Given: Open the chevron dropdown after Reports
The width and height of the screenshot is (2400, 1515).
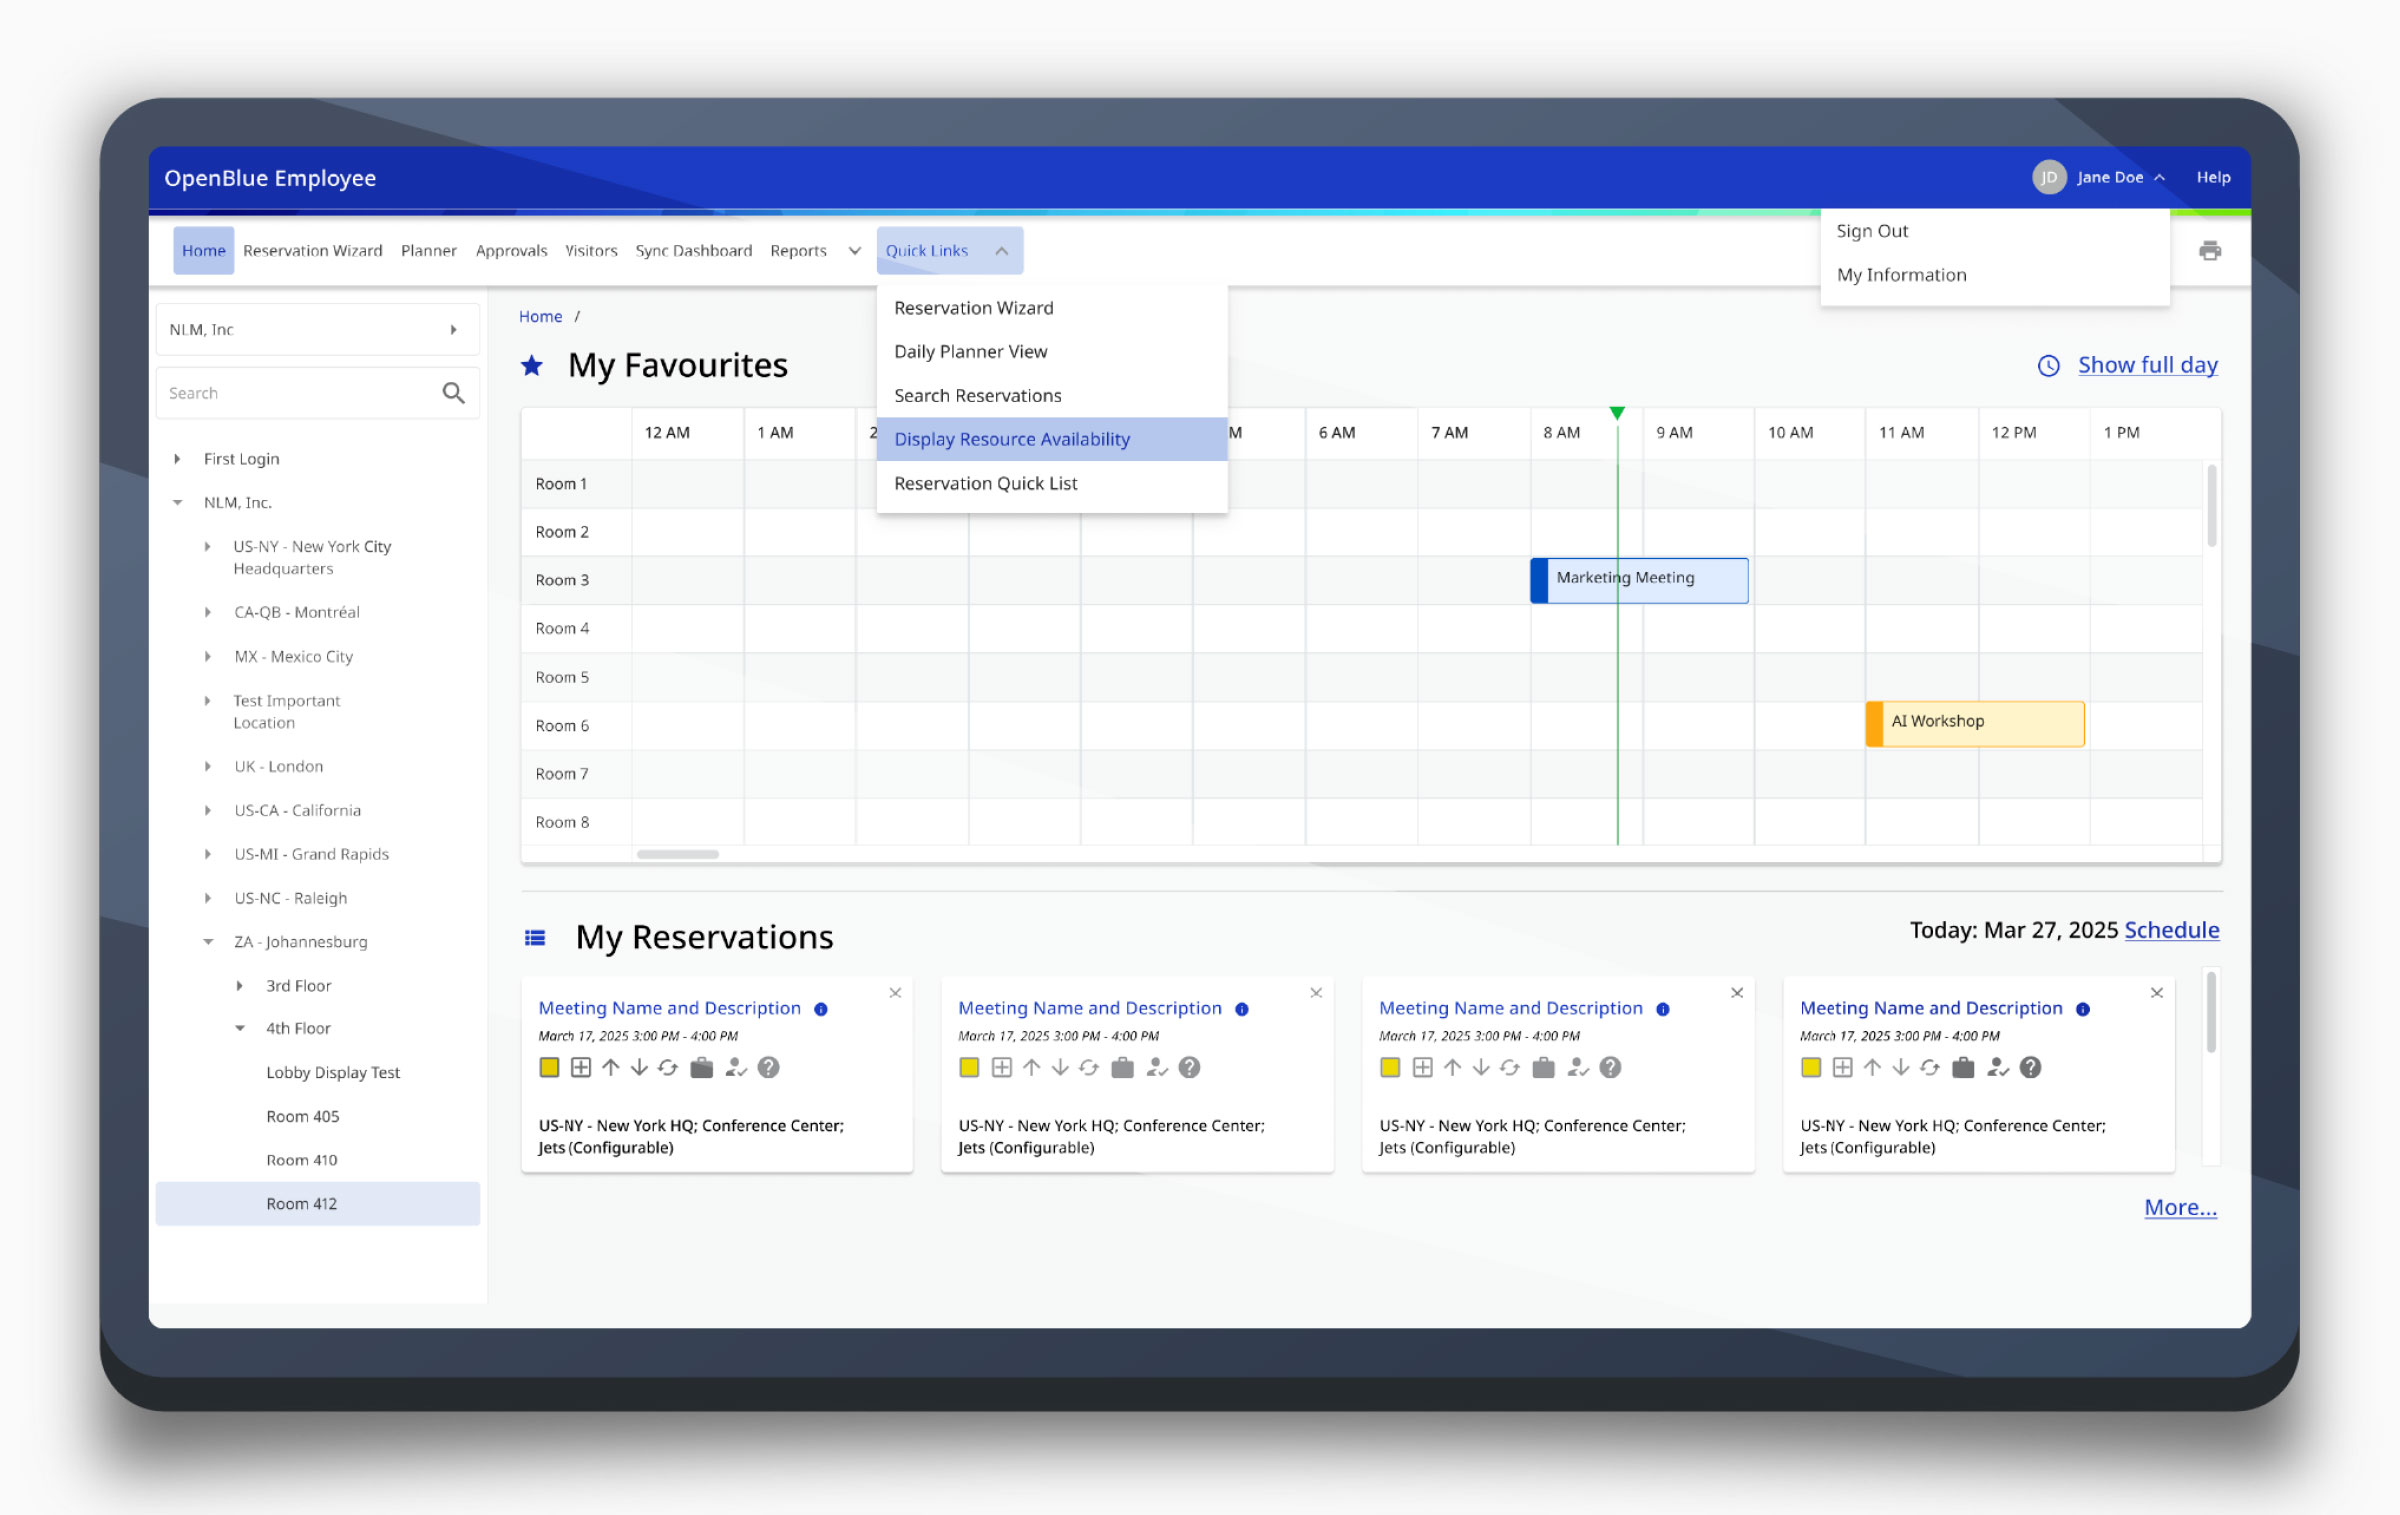Looking at the screenshot, I should [x=855, y=251].
